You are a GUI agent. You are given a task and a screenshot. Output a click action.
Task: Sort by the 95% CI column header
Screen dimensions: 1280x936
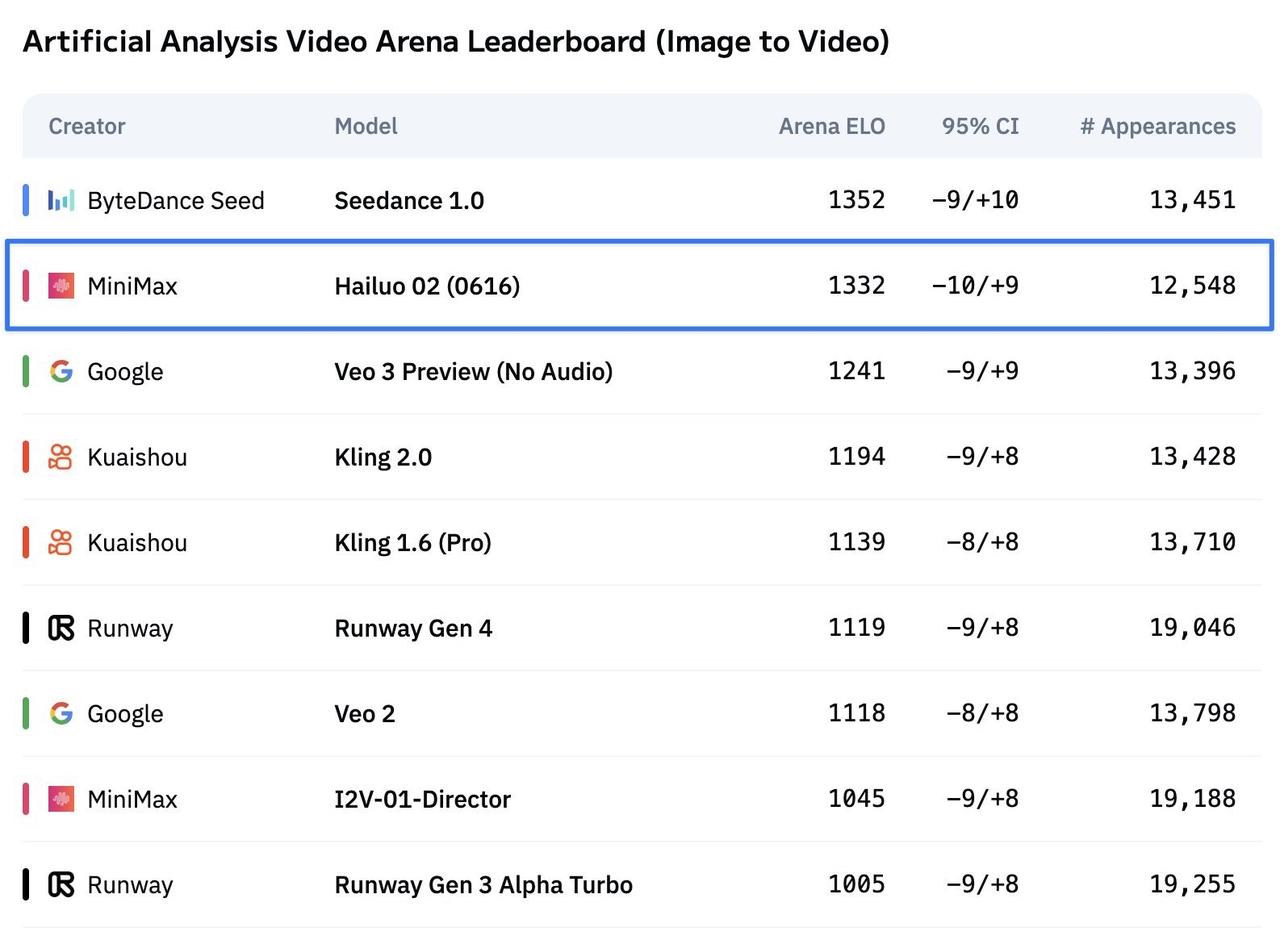pos(980,126)
